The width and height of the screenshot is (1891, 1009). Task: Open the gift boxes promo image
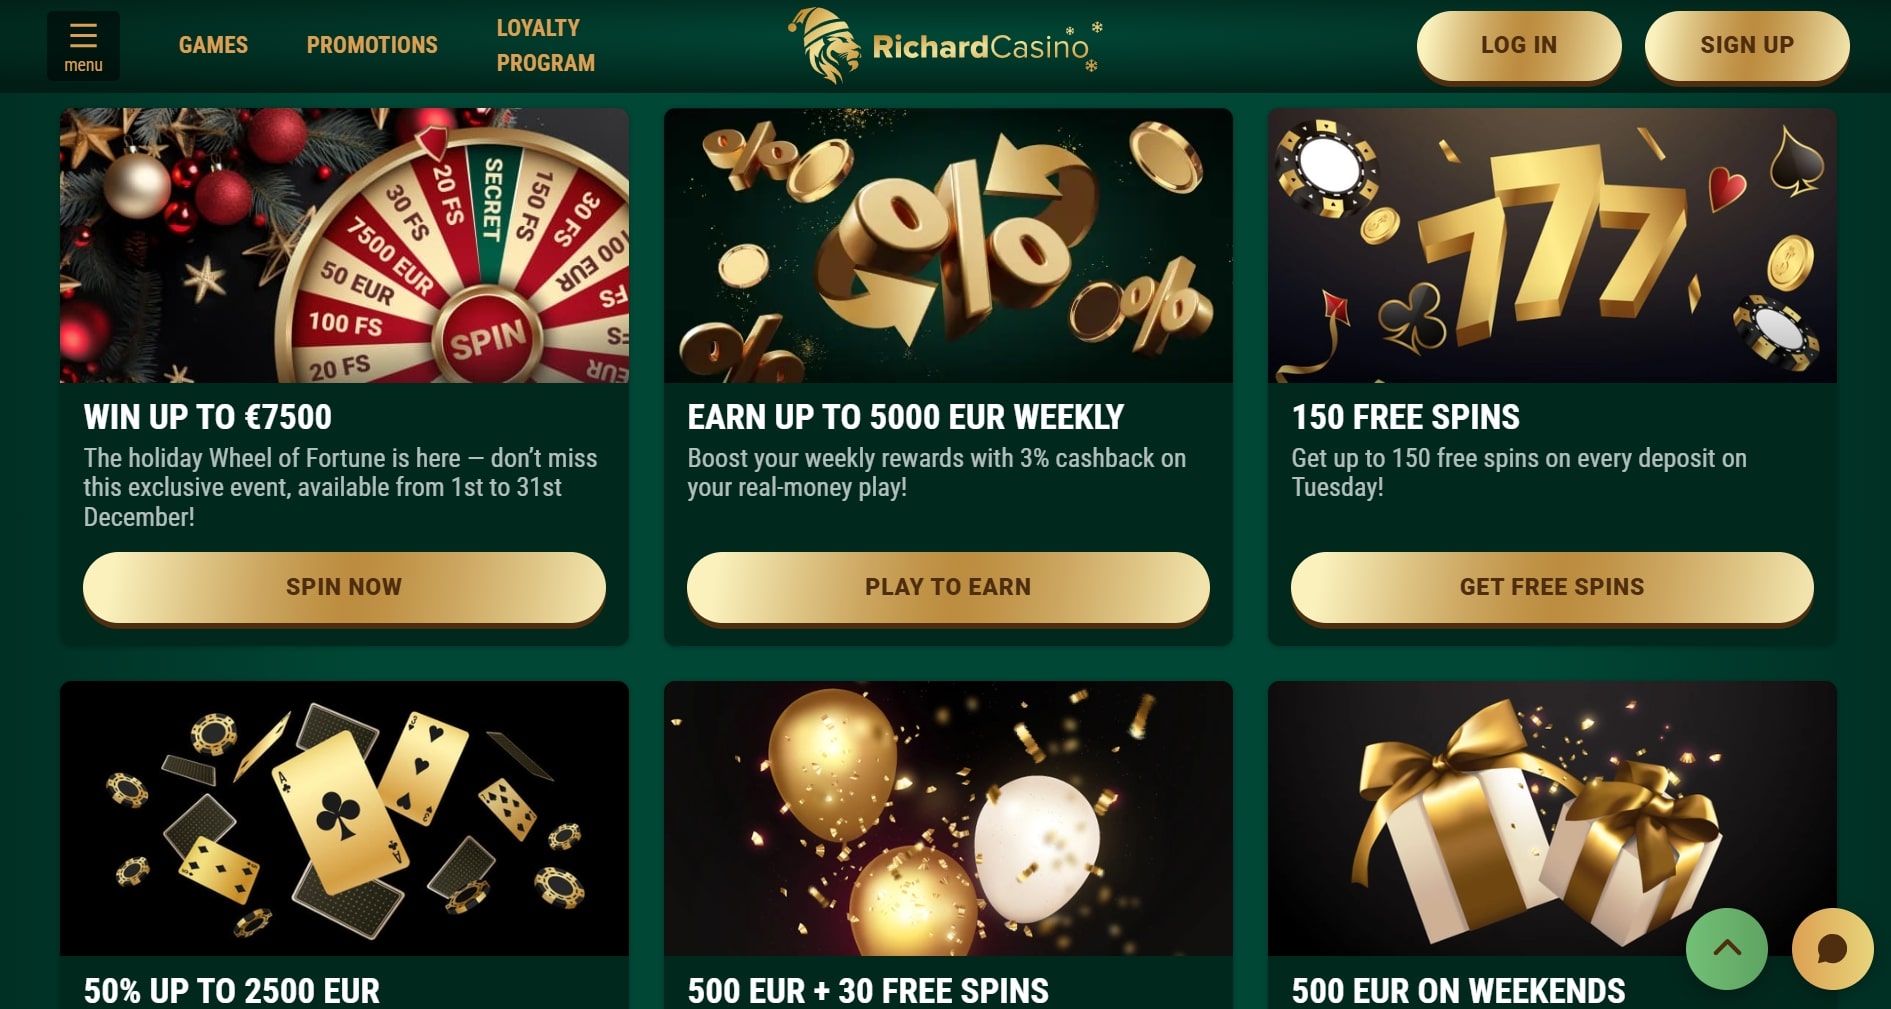pos(1552,818)
